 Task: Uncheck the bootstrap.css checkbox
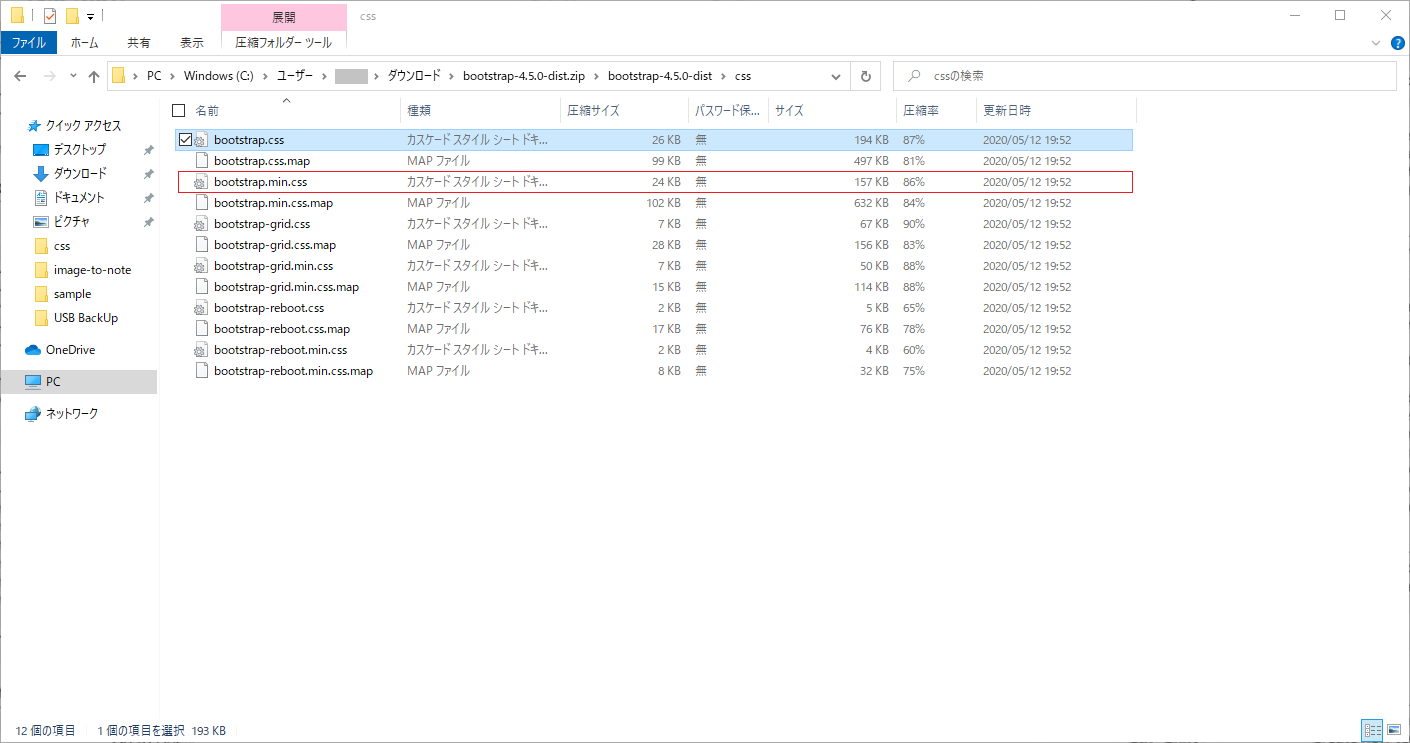pyautogui.click(x=185, y=140)
